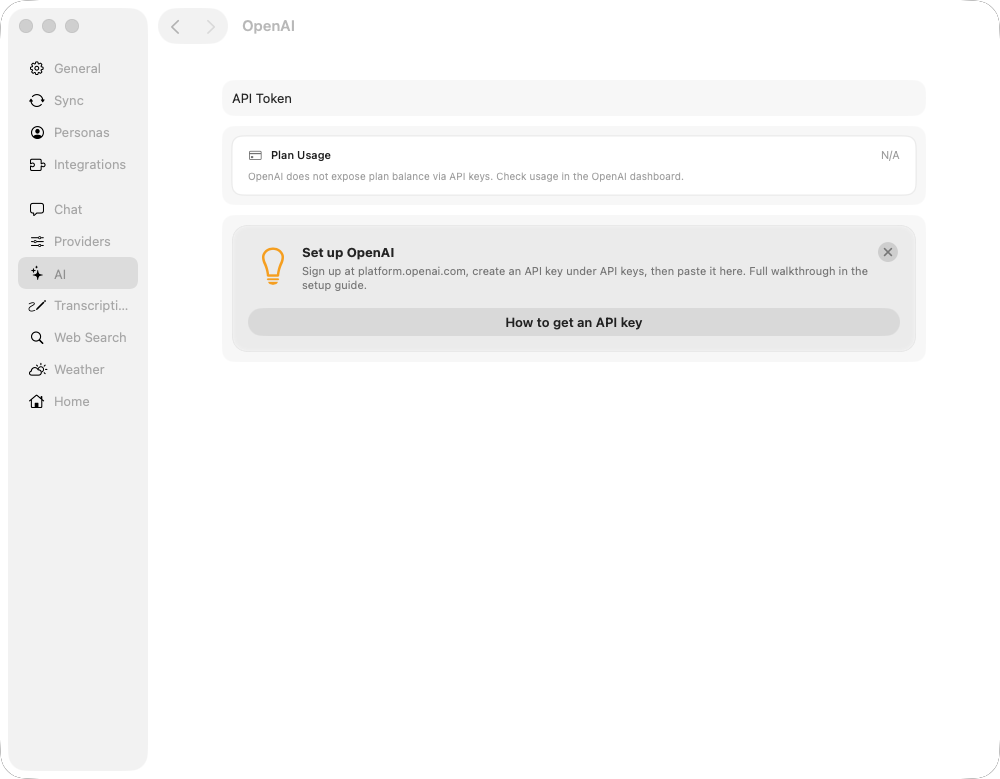Open the General settings section
Screen dimensions: 1000x779
pos(78,68)
